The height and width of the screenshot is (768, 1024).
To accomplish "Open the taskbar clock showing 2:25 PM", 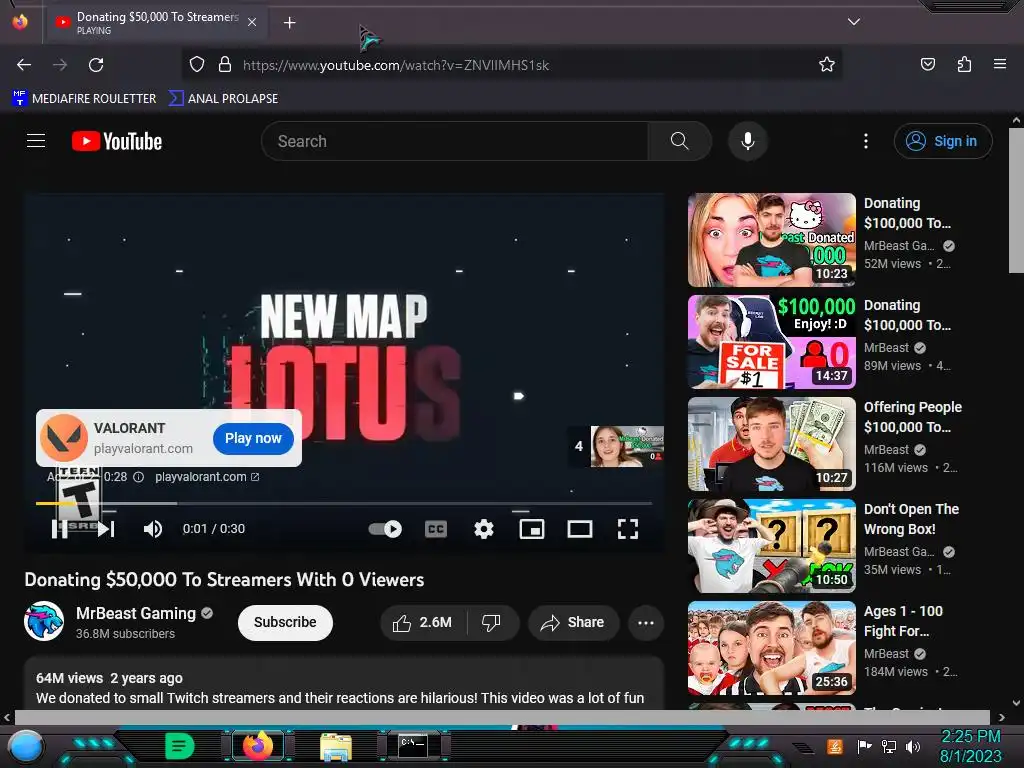I will (970, 746).
